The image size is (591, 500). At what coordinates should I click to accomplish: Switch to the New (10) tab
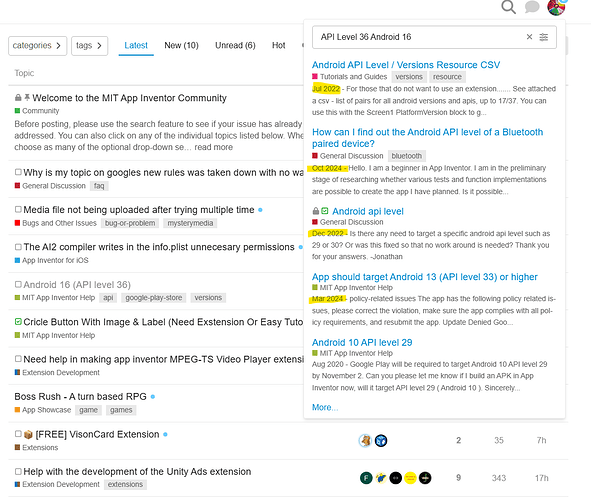click(181, 46)
